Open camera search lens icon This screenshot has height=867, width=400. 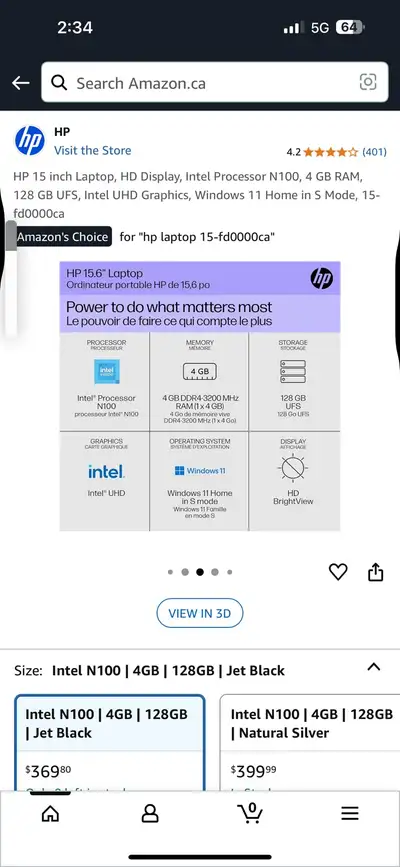368,82
